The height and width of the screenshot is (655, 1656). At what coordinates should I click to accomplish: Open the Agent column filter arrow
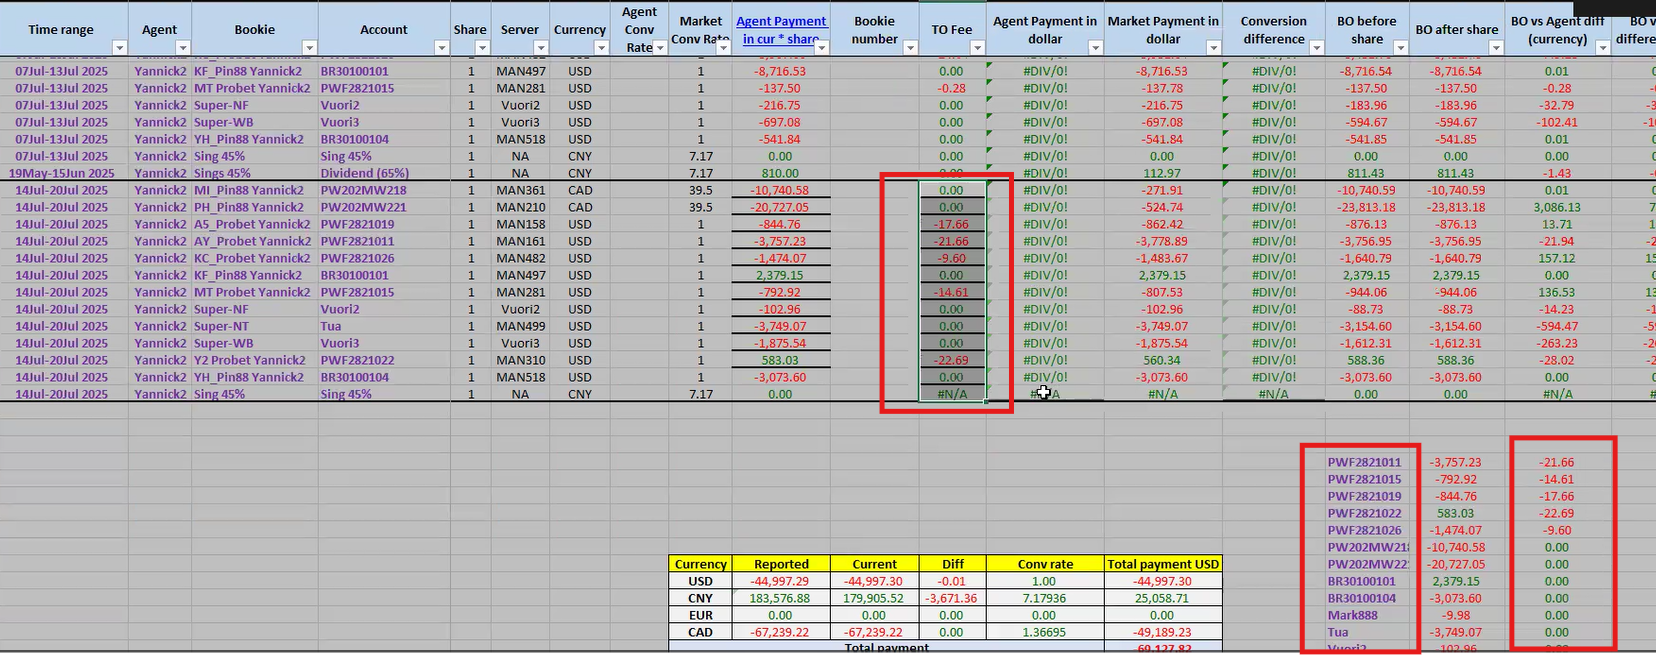[x=182, y=48]
